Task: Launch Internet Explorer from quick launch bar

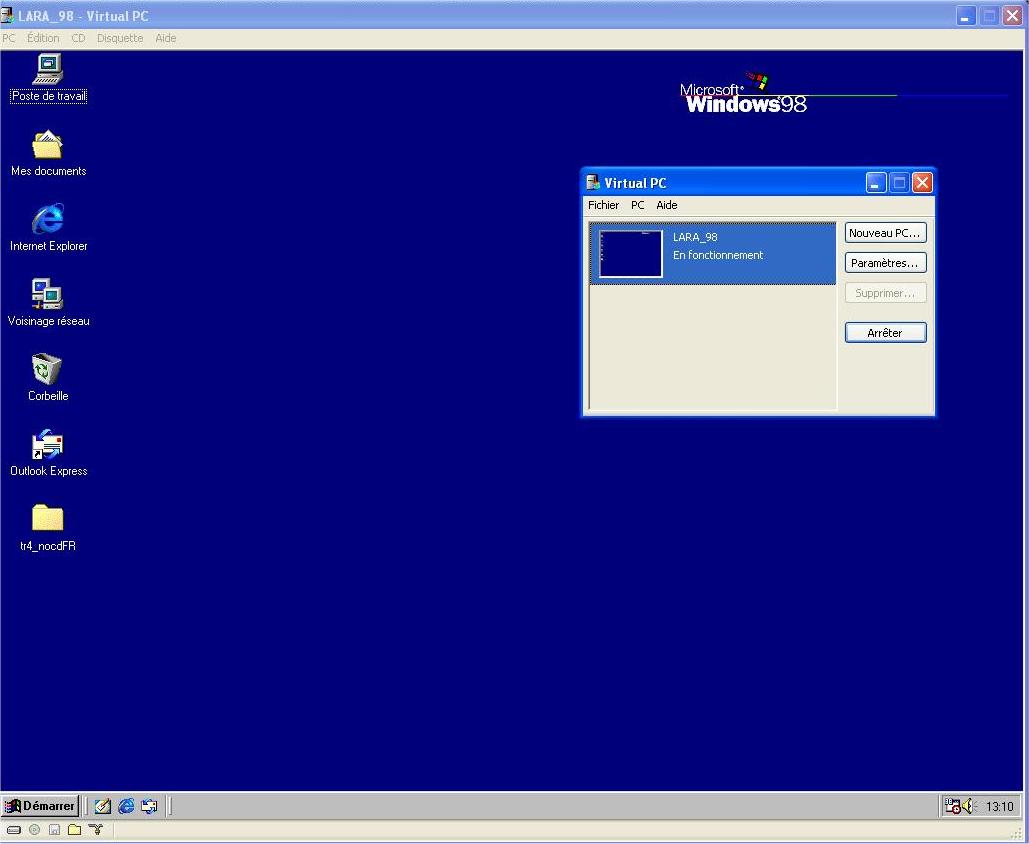Action: [126, 806]
